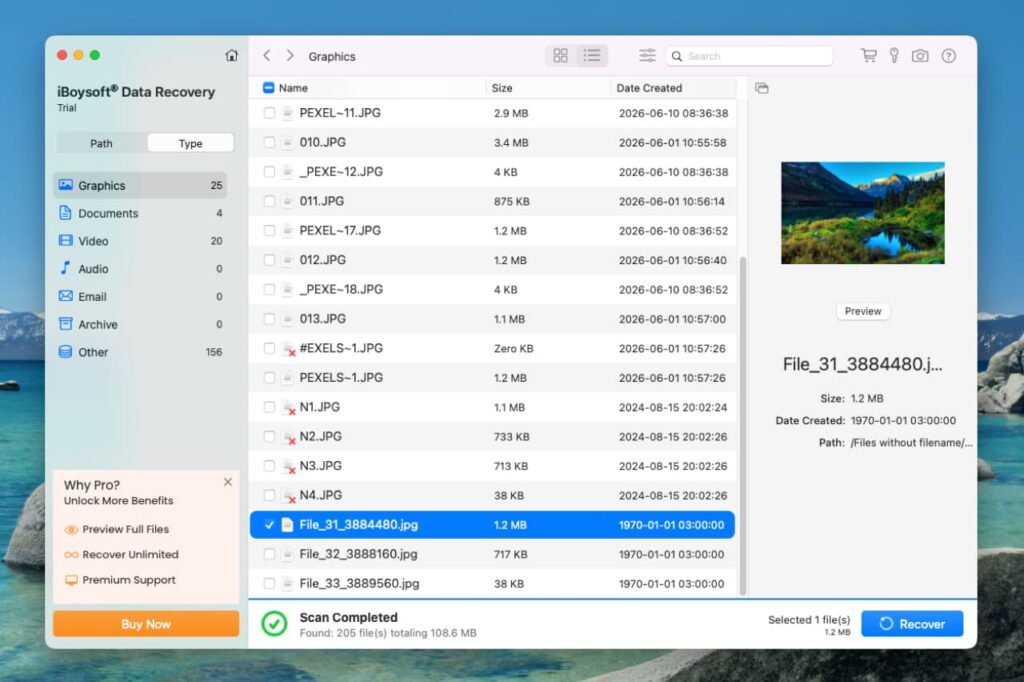Image resolution: width=1024 pixels, height=682 pixels.
Task: Check the box for 010.JPG
Action: point(269,142)
